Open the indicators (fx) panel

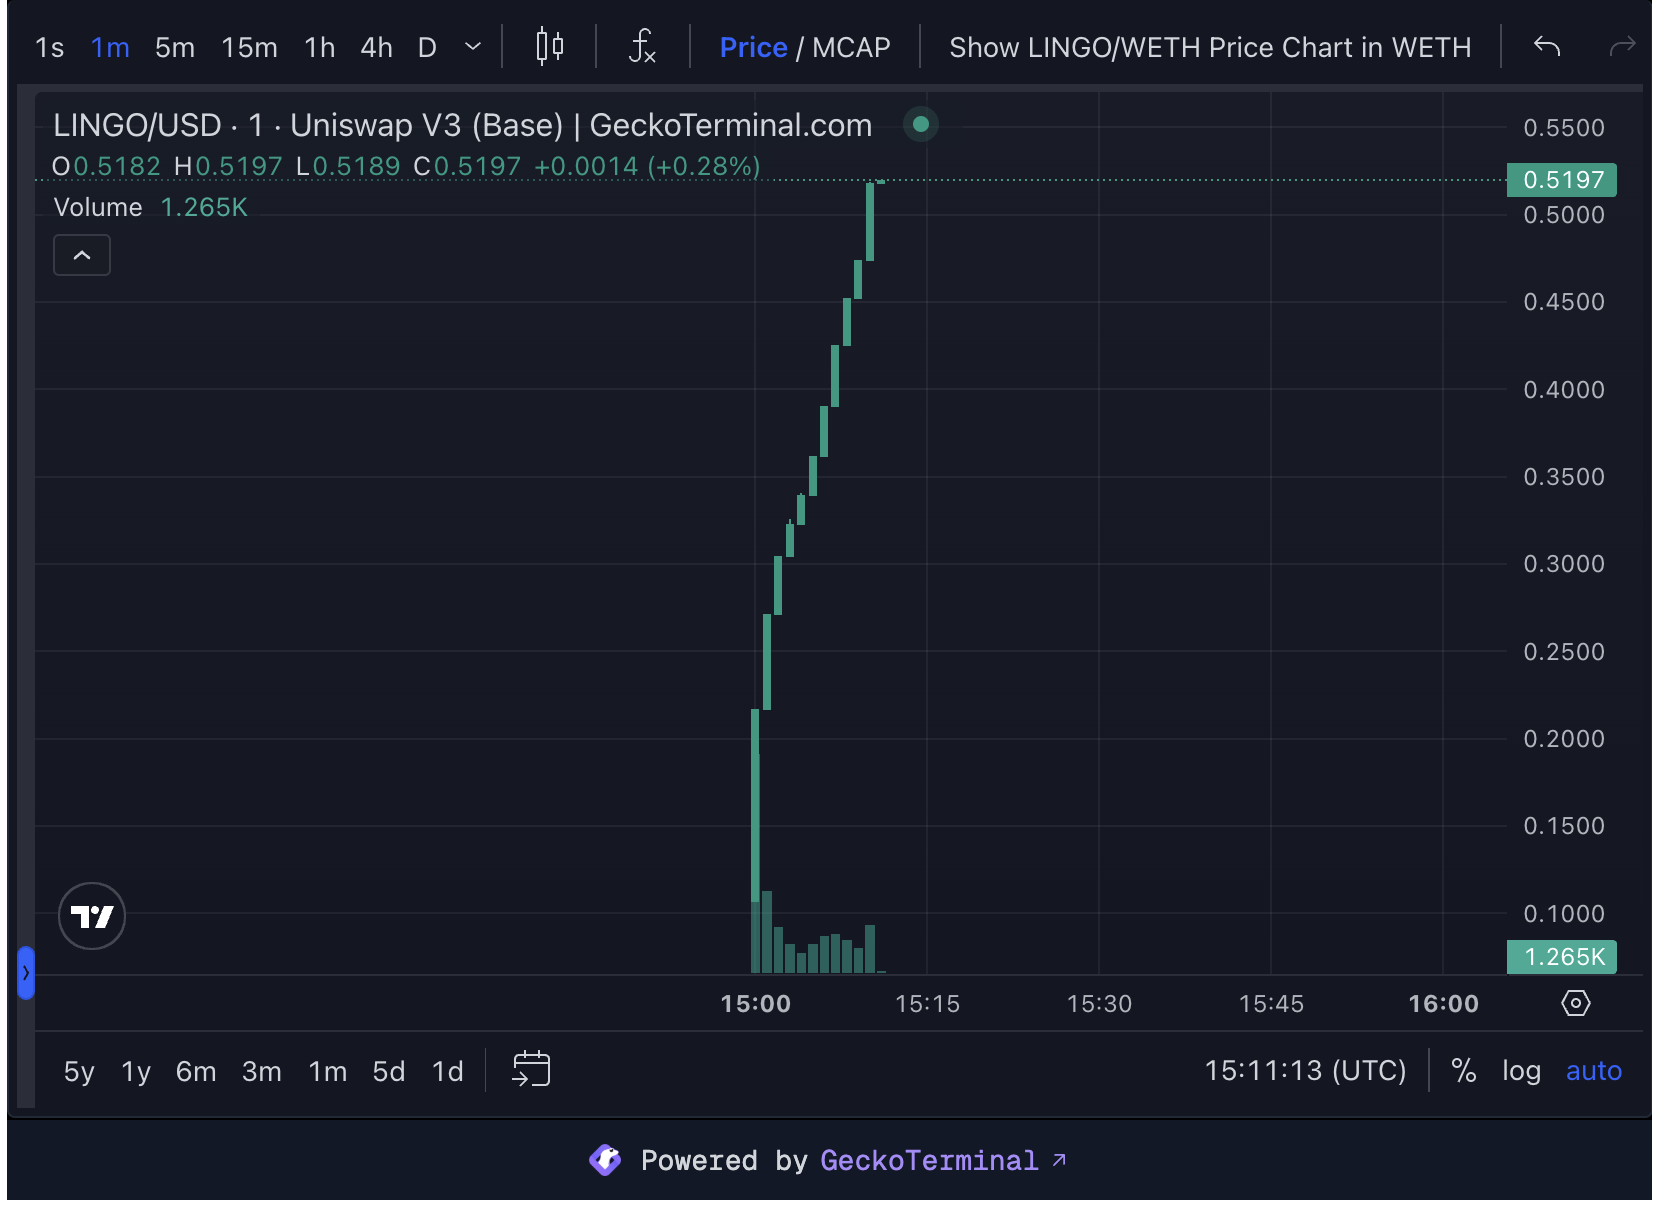click(x=641, y=46)
